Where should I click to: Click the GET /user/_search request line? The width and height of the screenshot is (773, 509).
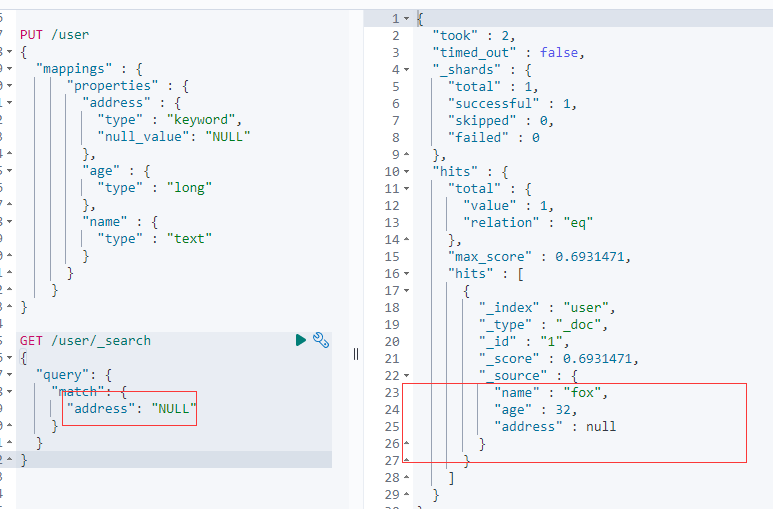[85, 340]
